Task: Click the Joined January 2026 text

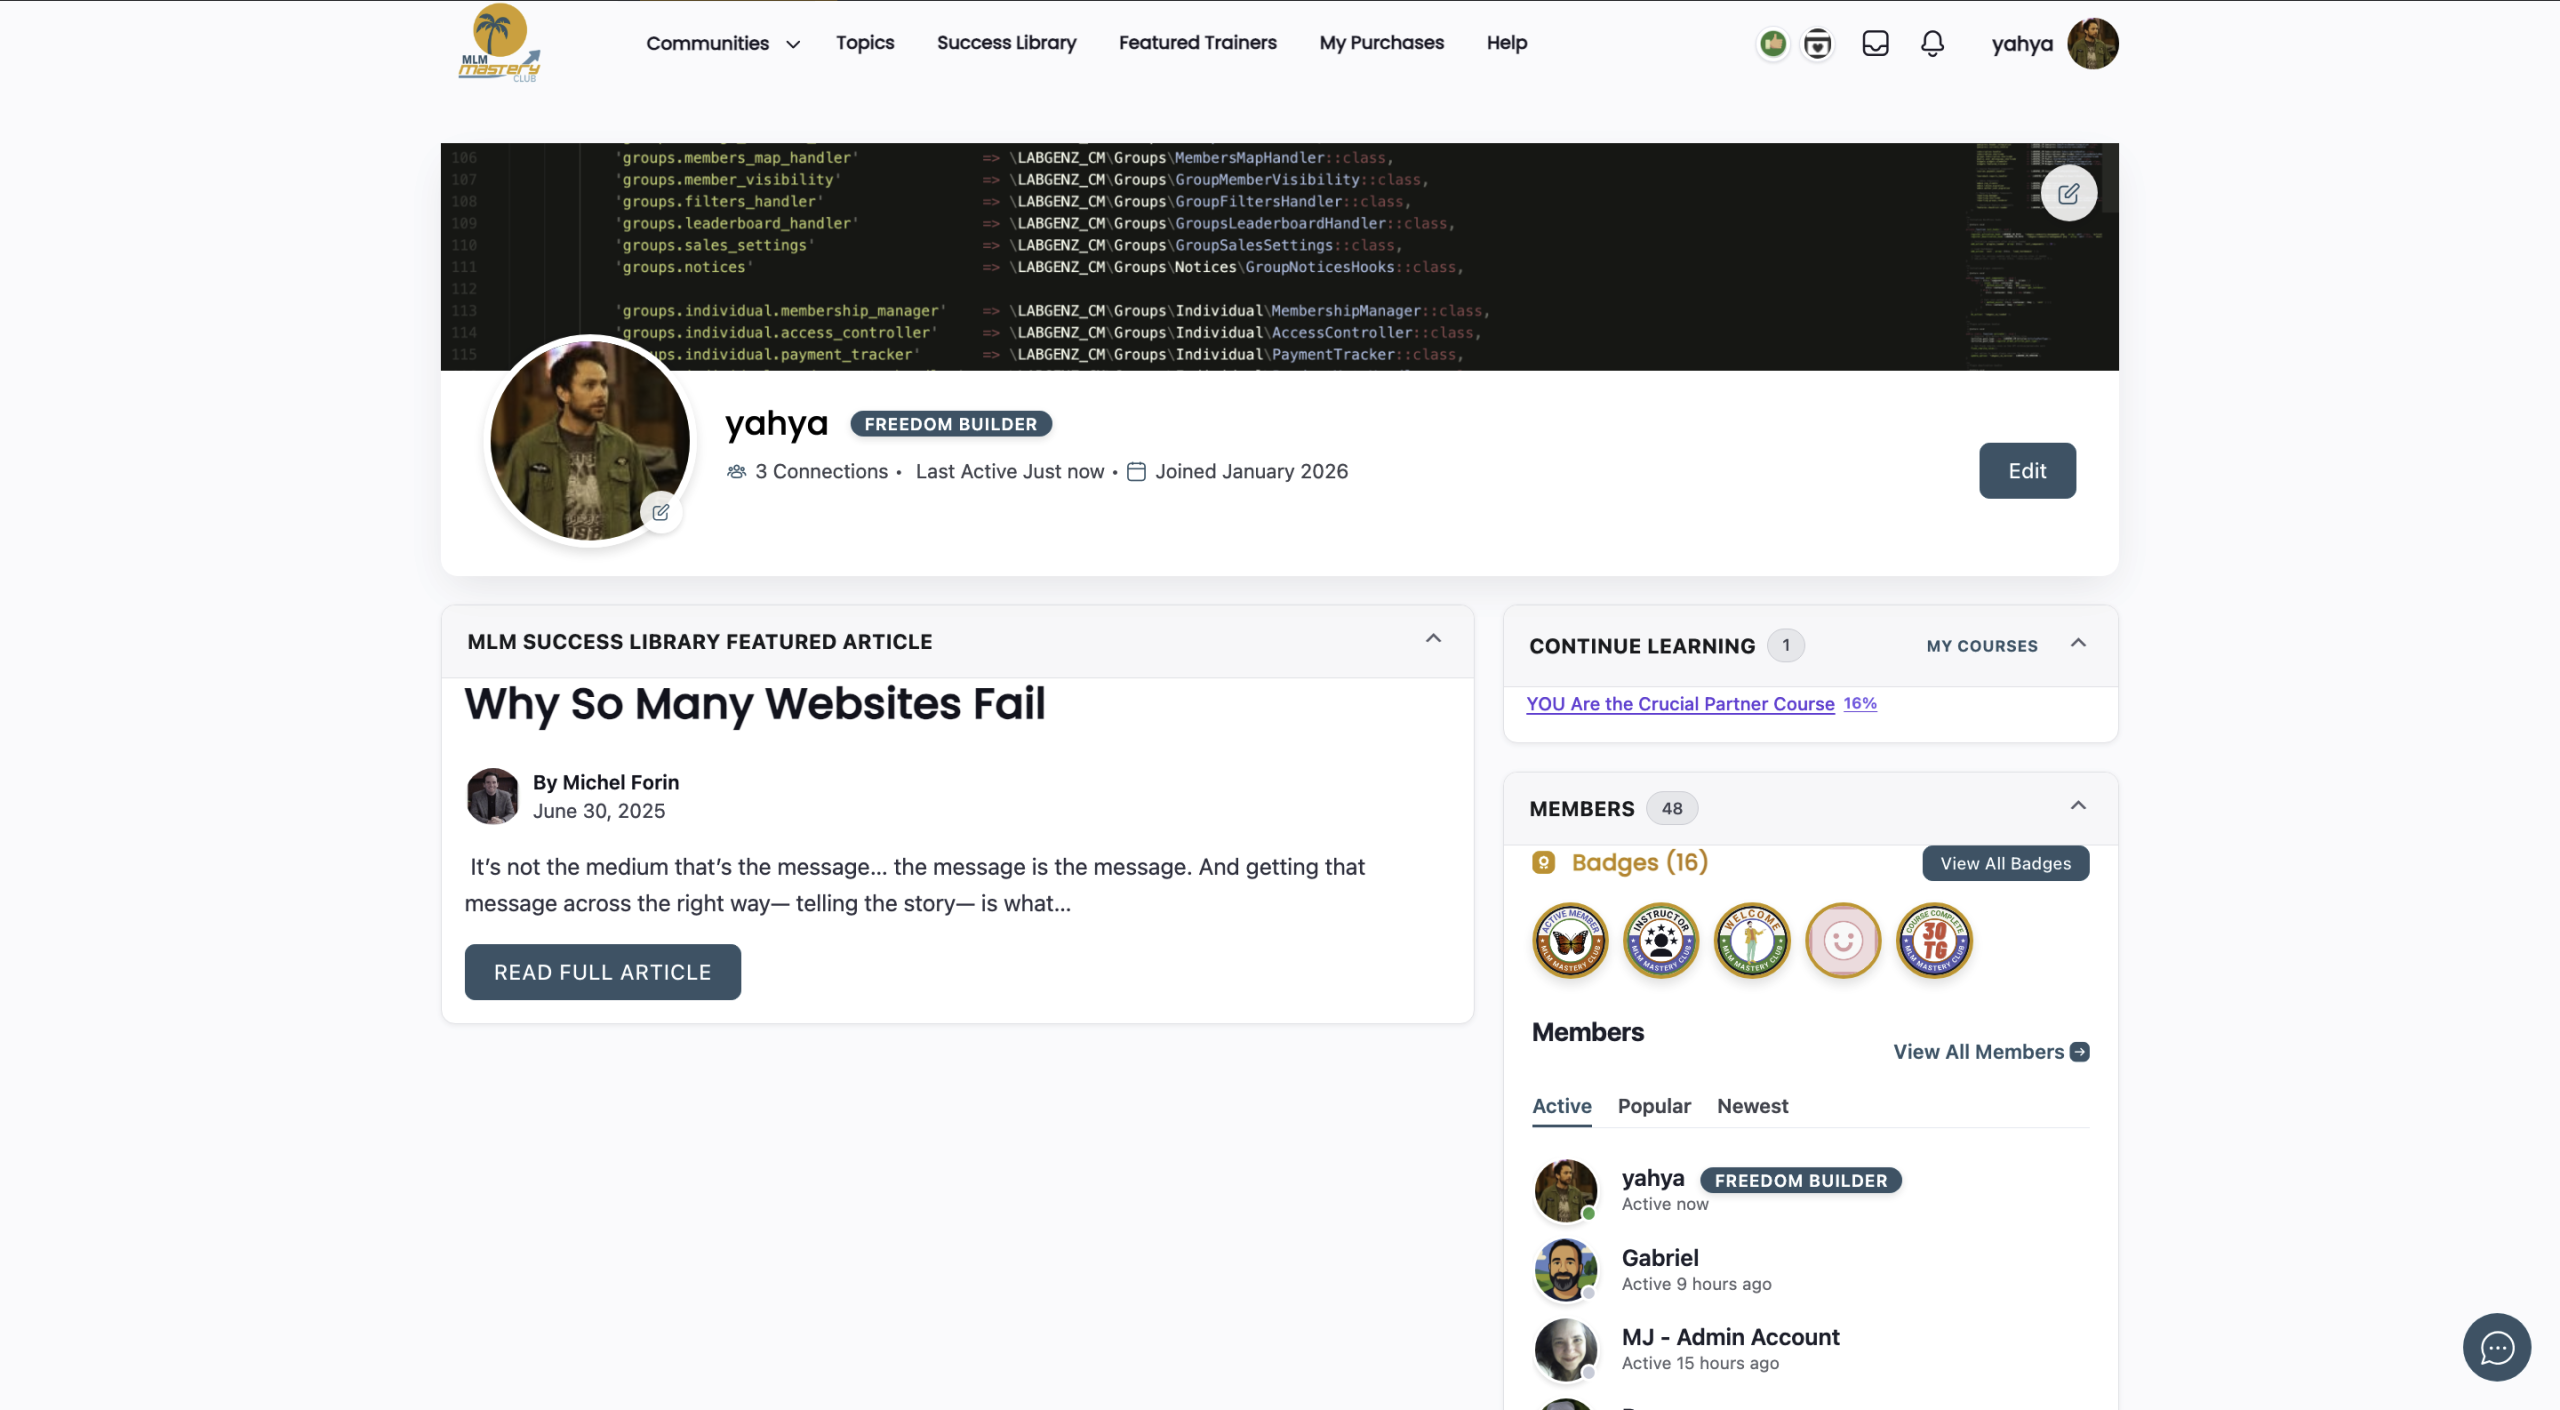Action: pos(1252,472)
